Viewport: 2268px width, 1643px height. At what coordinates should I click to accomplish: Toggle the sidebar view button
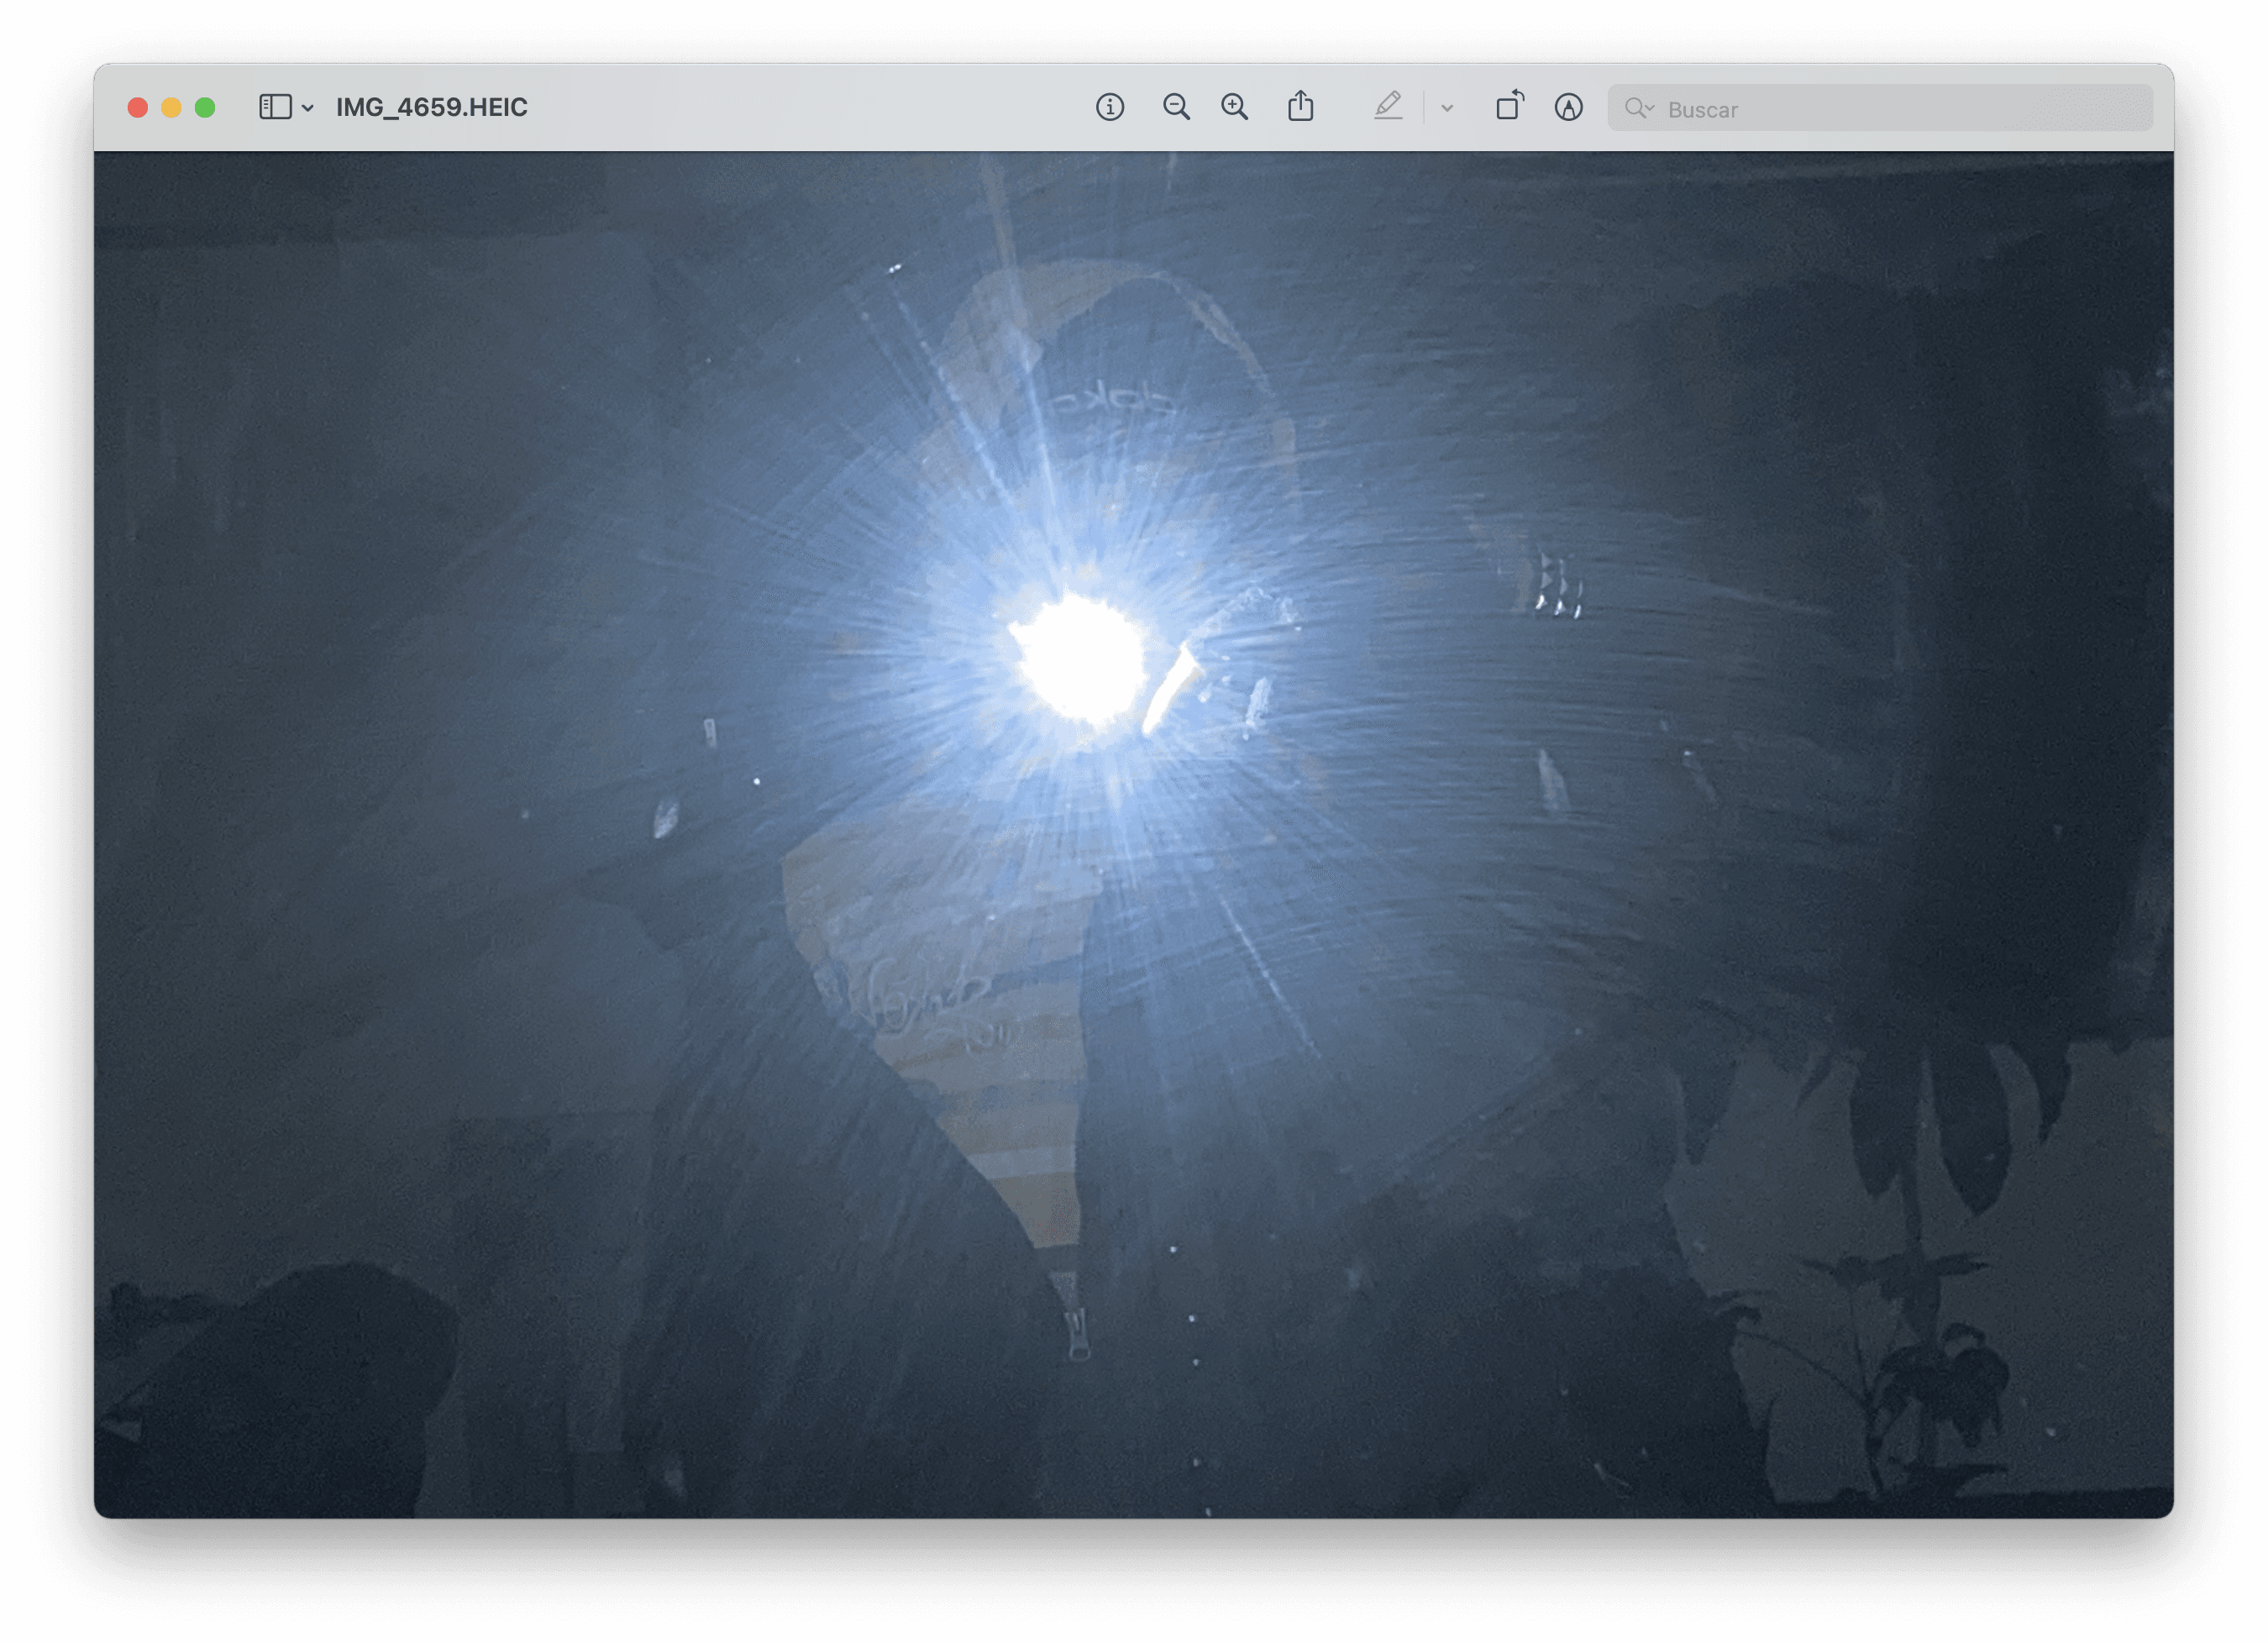(275, 107)
